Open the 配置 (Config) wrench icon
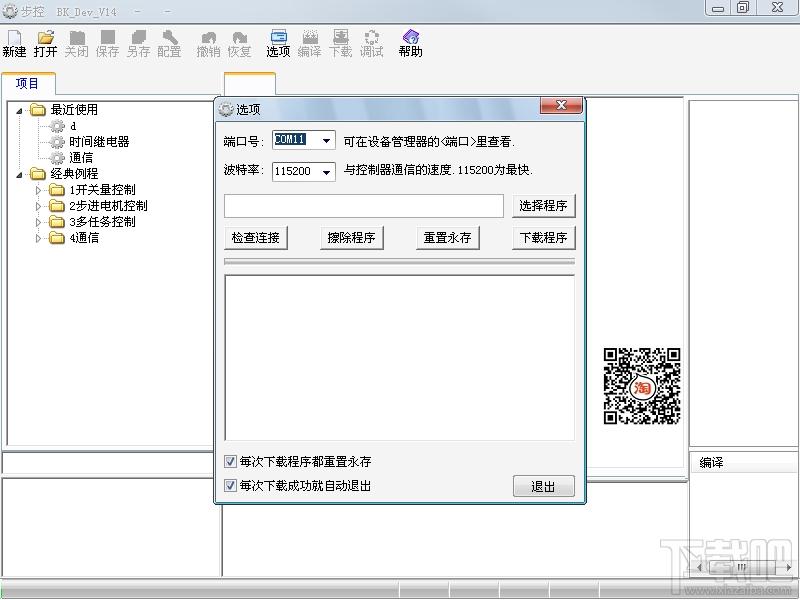 tap(169, 43)
